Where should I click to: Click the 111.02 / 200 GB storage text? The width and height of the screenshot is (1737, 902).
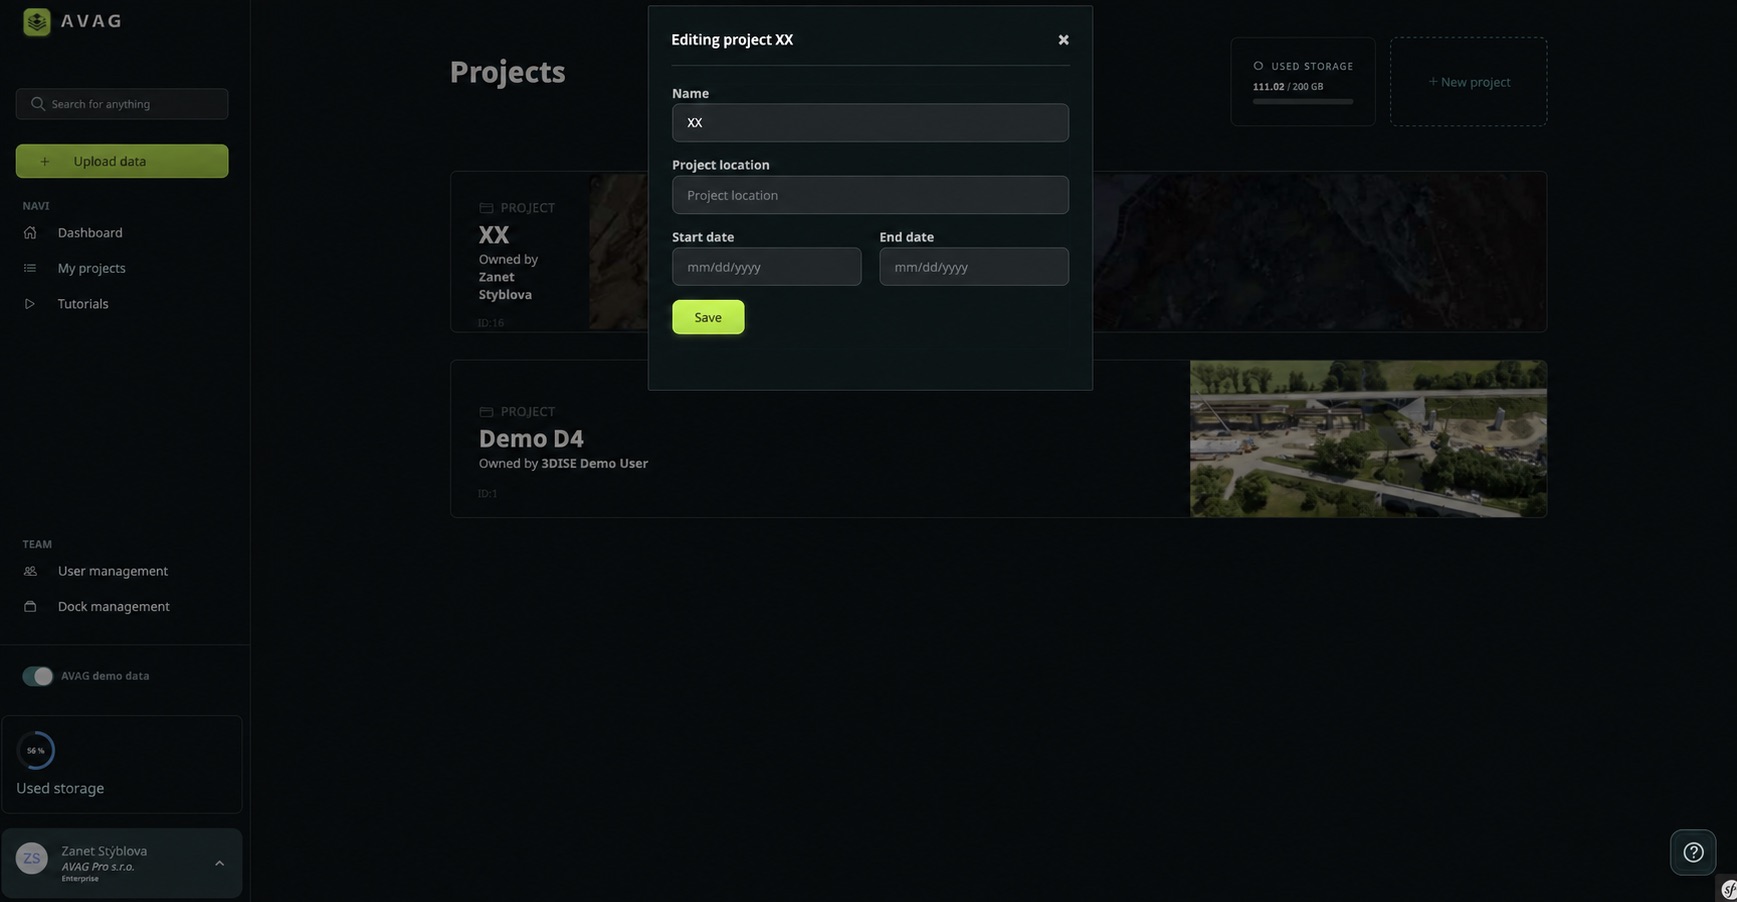tap(1288, 87)
